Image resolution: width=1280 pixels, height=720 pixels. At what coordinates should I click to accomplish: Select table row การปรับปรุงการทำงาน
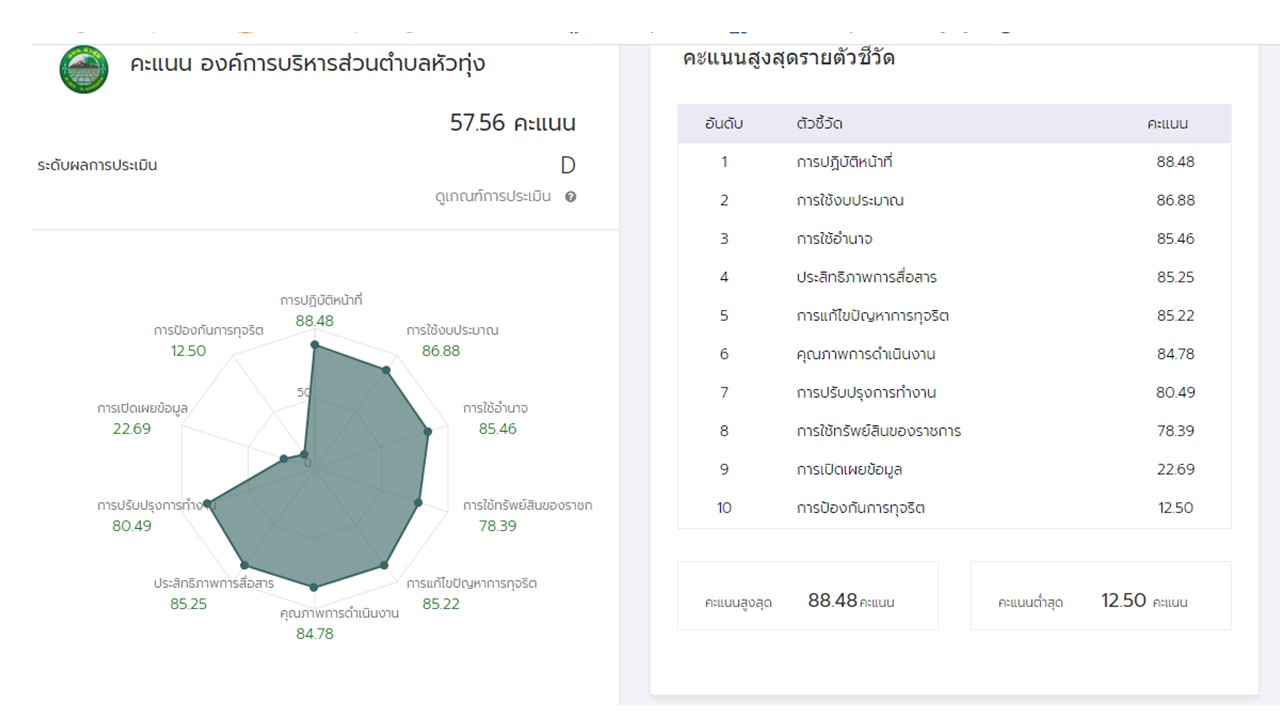point(954,392)
